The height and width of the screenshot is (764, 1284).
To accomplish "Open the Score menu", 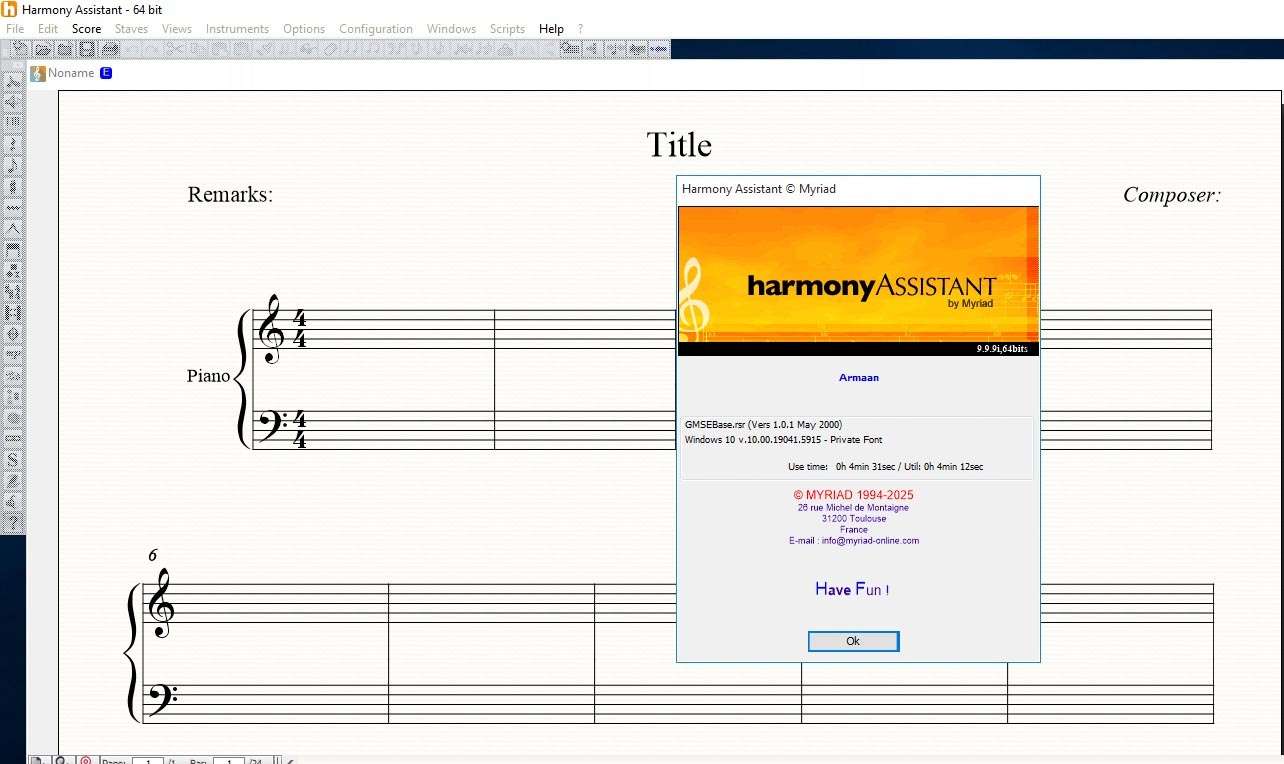I will [x=86, y=29].
